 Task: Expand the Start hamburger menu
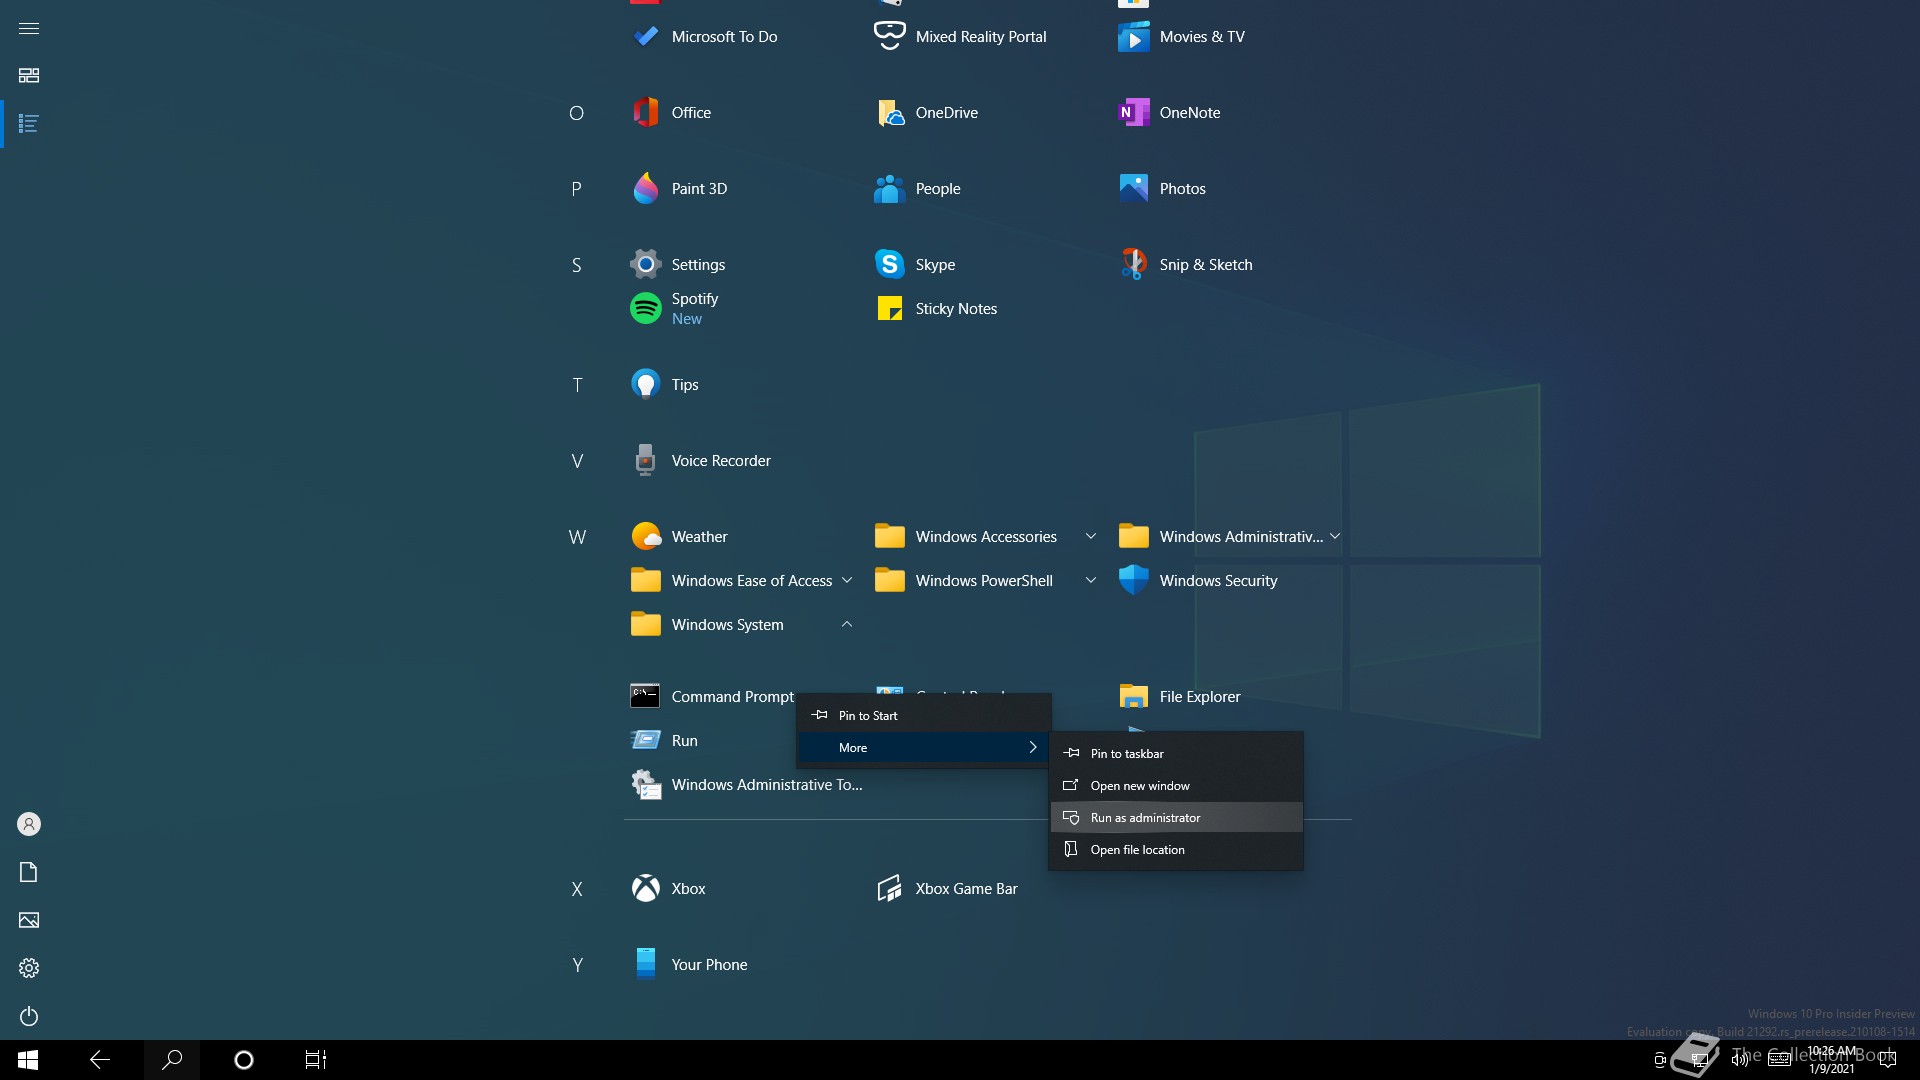coord(29,28)
